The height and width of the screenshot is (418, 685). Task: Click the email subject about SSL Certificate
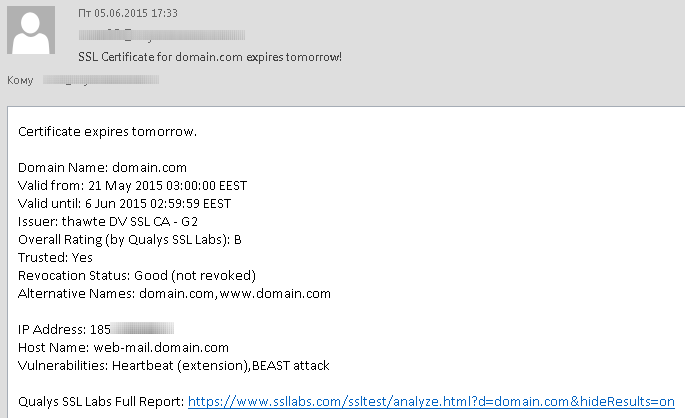[209, 57]
